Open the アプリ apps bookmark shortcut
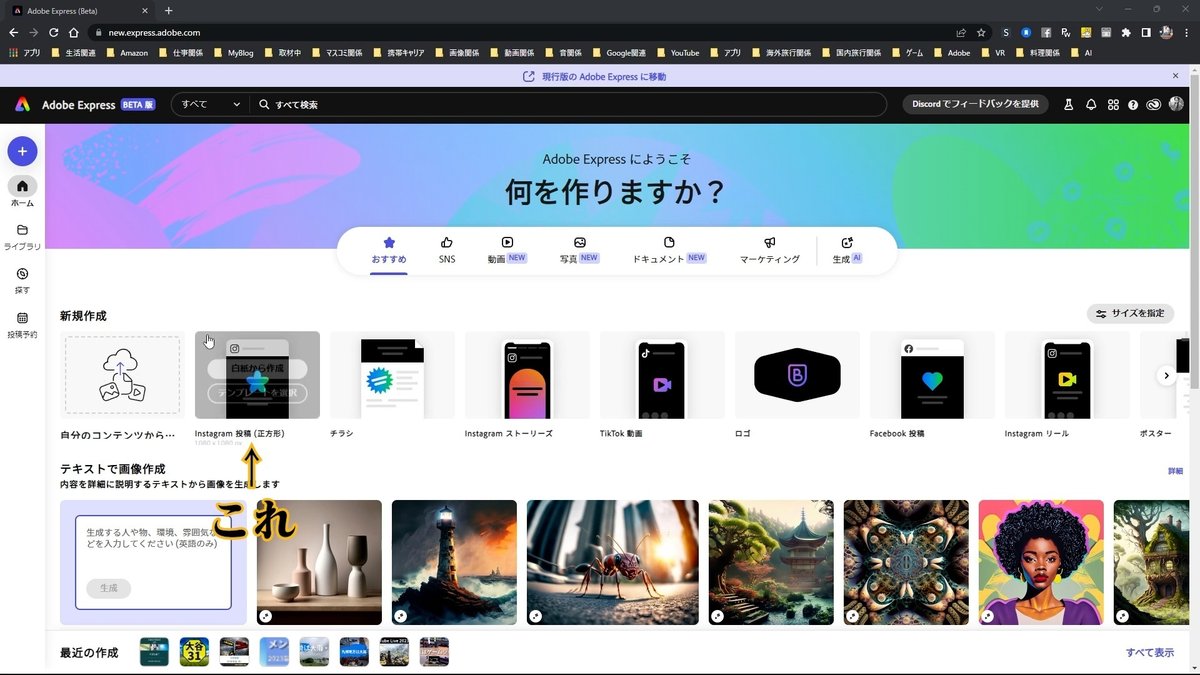The image size is (1200, 675). point(25,53)
